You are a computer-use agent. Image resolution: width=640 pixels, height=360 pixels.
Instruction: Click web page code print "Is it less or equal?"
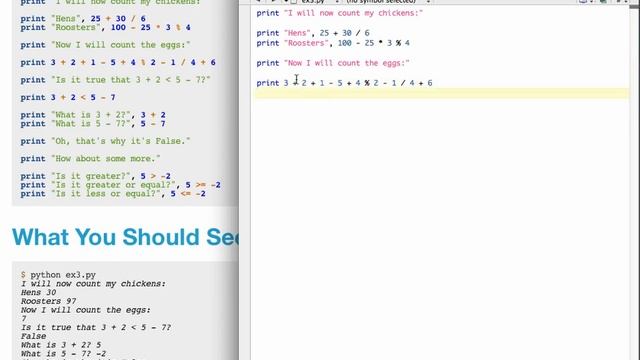click(113, 193)
